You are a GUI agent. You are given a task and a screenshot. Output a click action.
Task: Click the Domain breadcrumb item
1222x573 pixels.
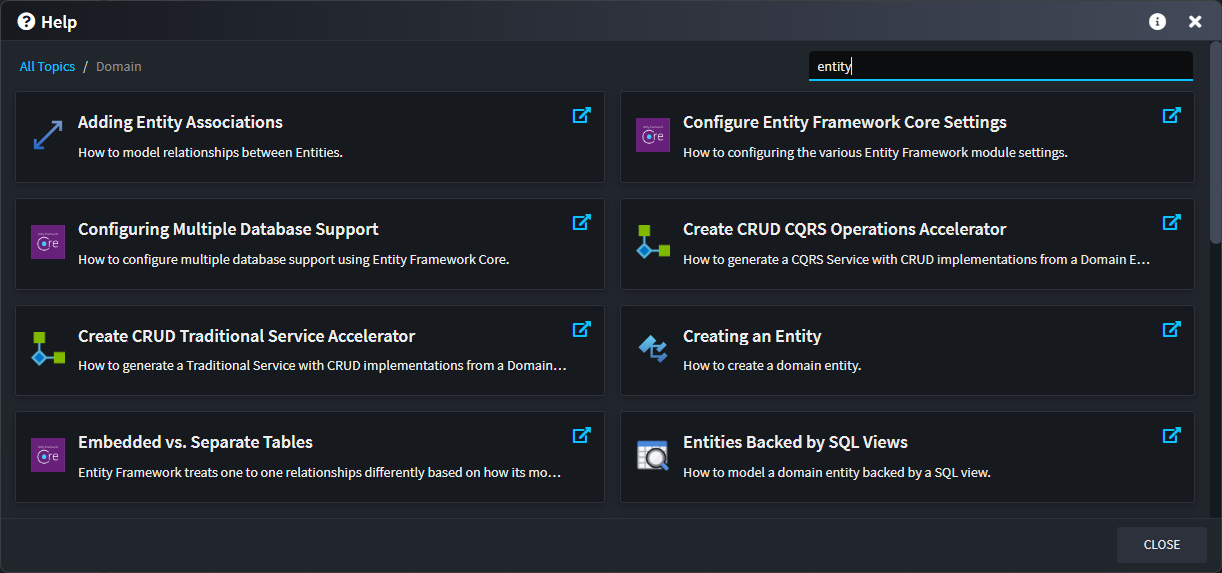119,67
